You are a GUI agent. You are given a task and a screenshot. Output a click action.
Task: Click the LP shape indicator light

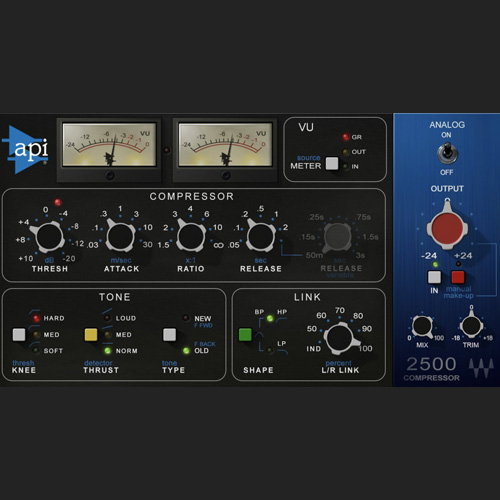click(270, 350)
